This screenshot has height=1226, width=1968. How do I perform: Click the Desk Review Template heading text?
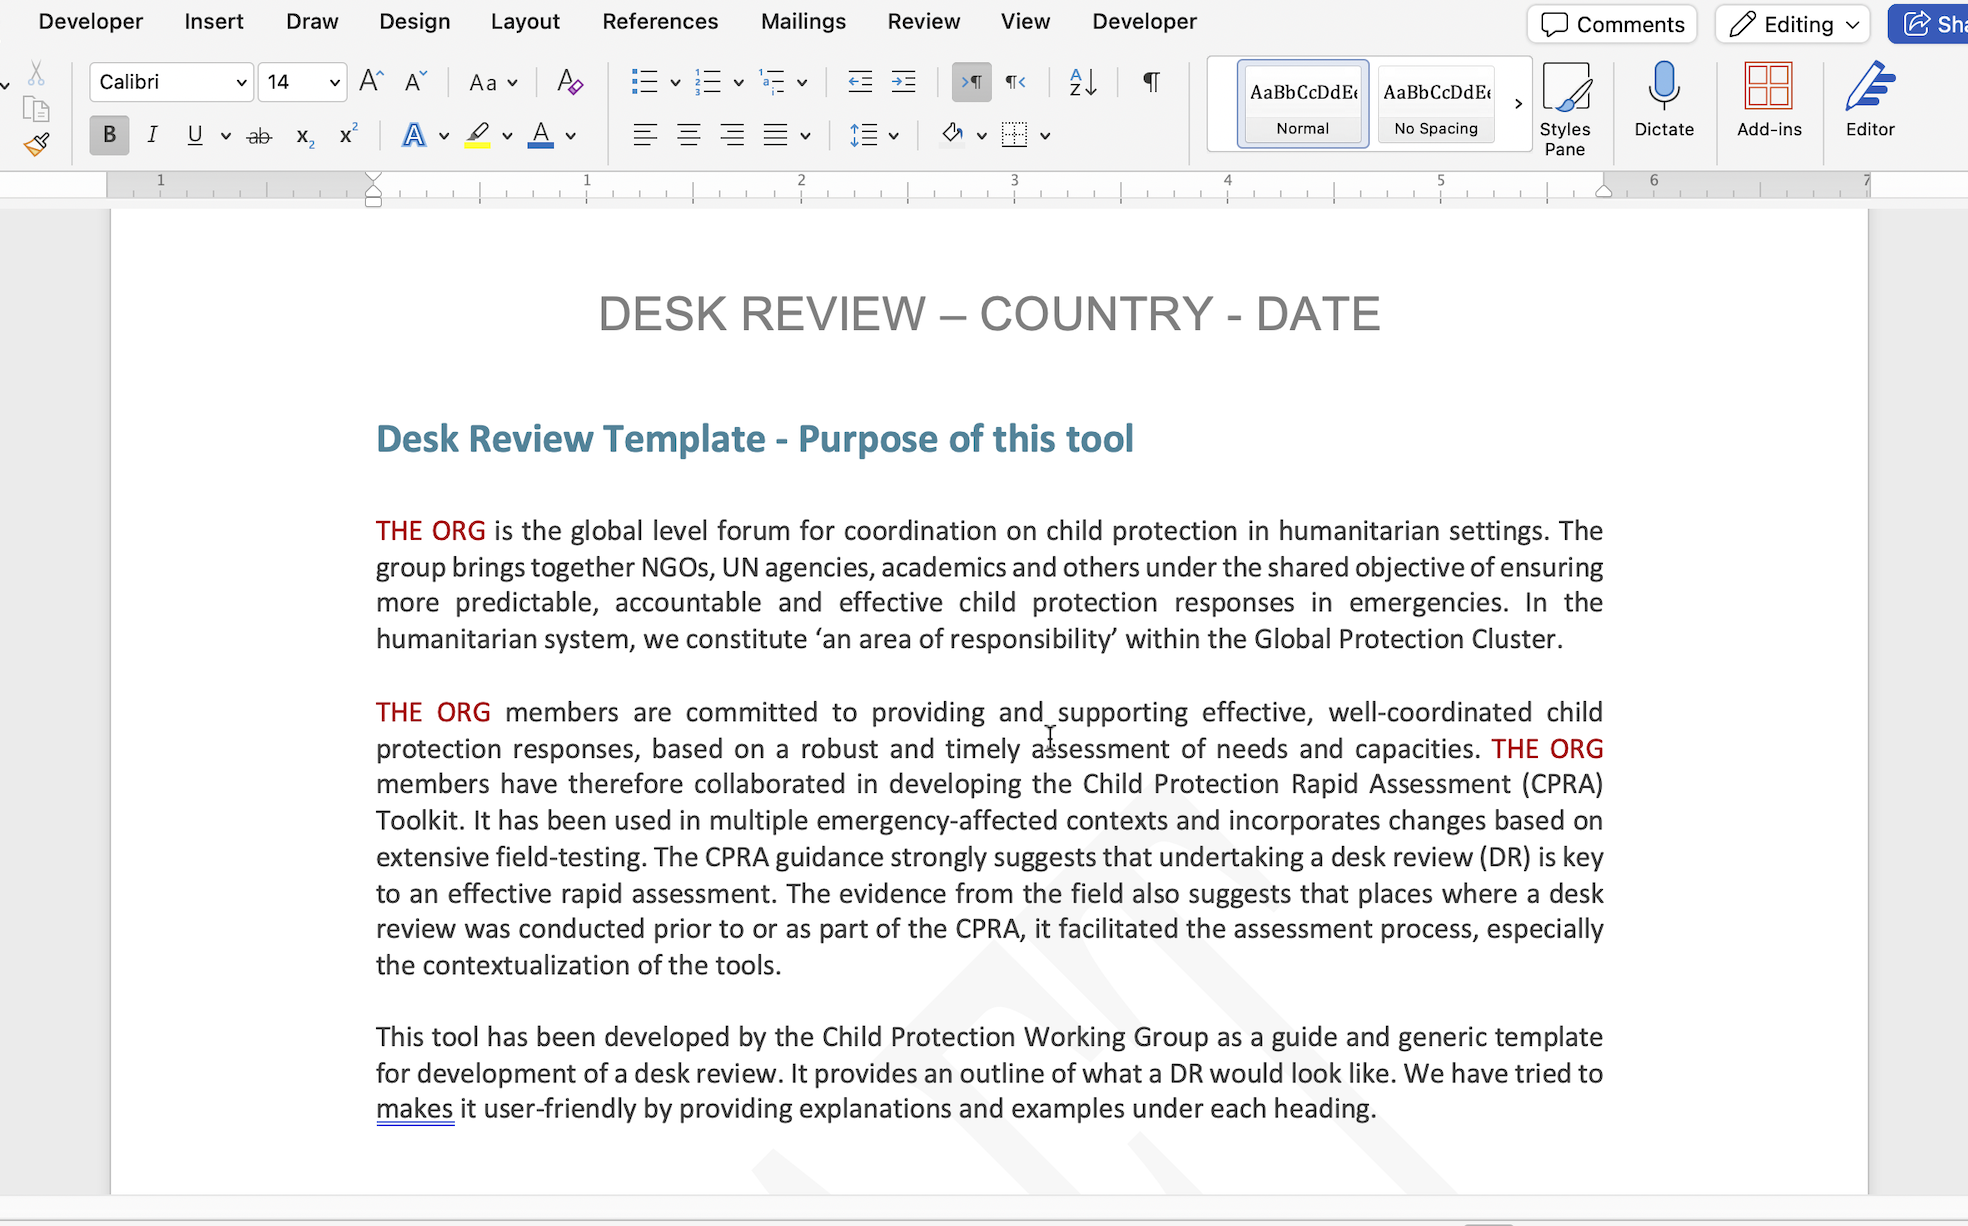point(754,439)
